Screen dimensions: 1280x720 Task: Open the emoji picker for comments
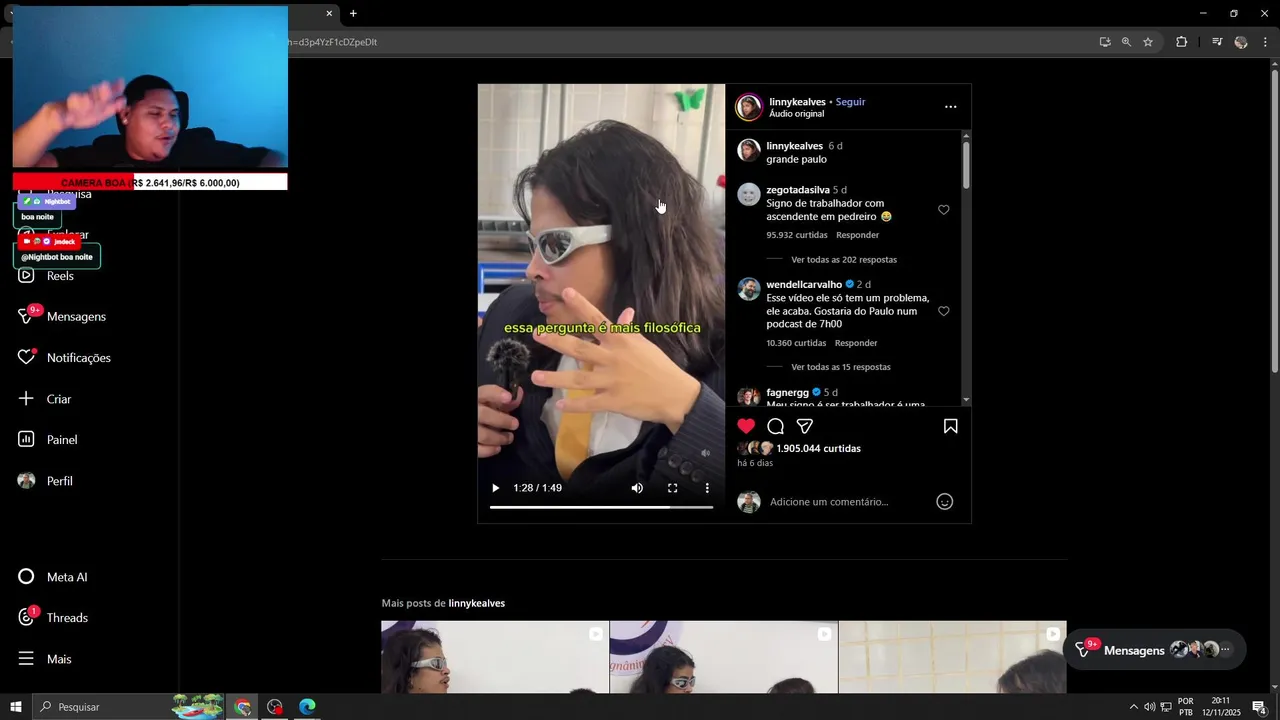(x=944, y=502)
